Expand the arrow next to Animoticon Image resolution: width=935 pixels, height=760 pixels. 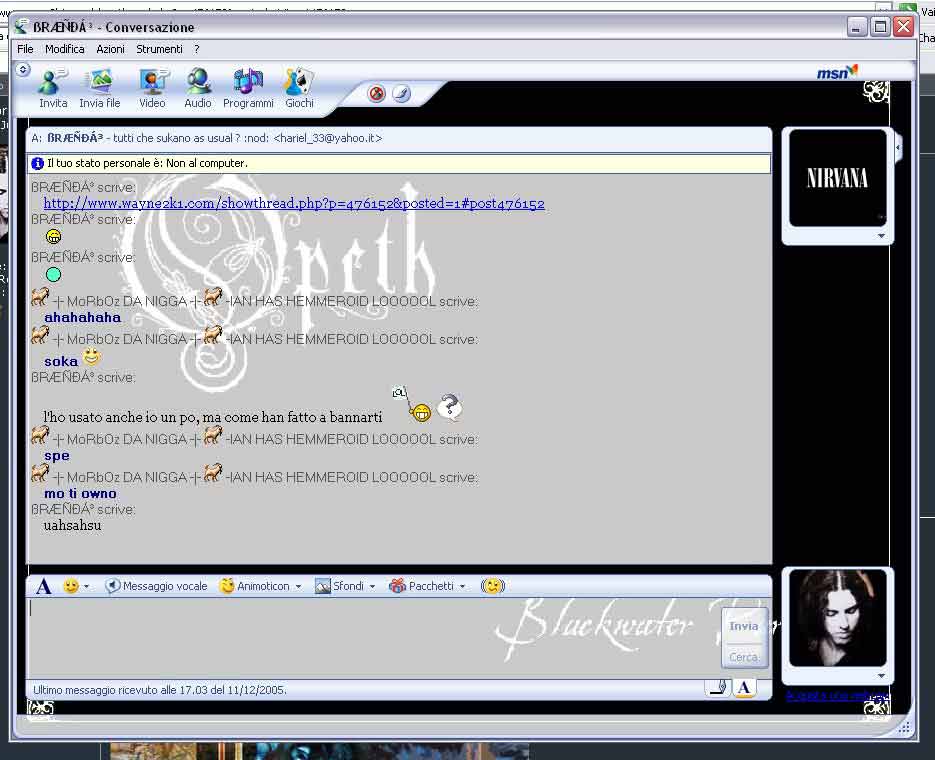coord(298,587)
